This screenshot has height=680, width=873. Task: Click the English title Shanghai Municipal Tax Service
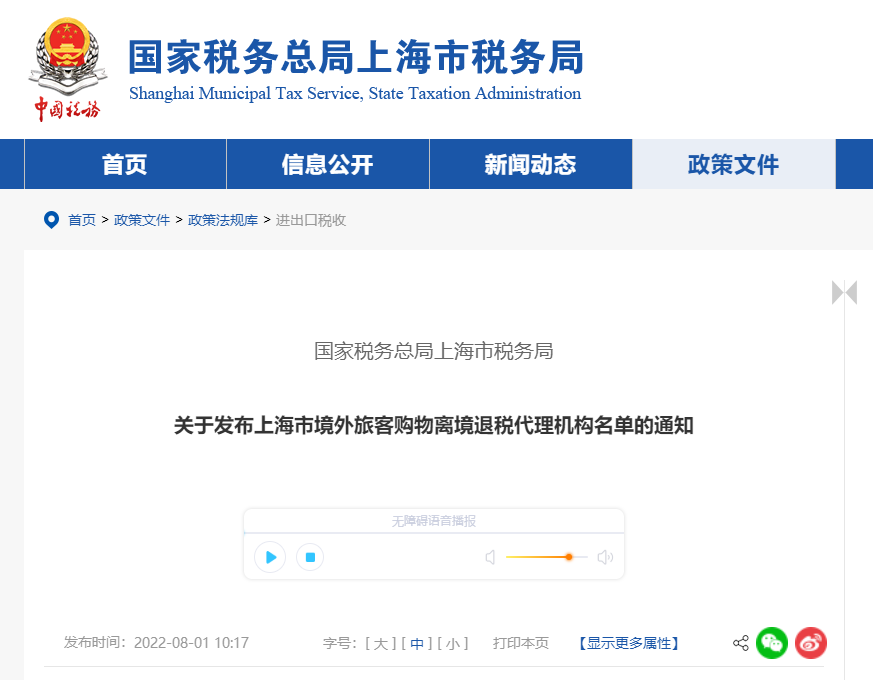[355, 93]
